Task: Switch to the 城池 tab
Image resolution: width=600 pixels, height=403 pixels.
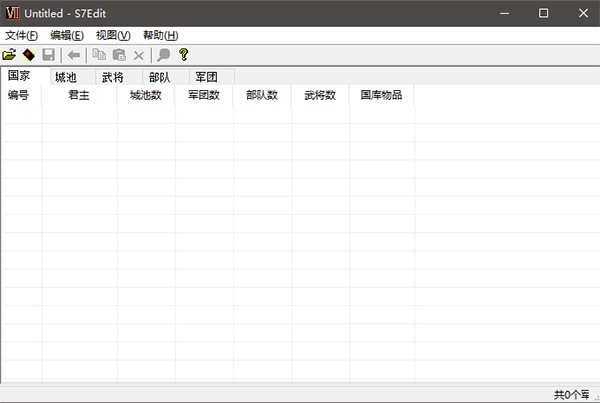Action: click(x=66, y=77)
